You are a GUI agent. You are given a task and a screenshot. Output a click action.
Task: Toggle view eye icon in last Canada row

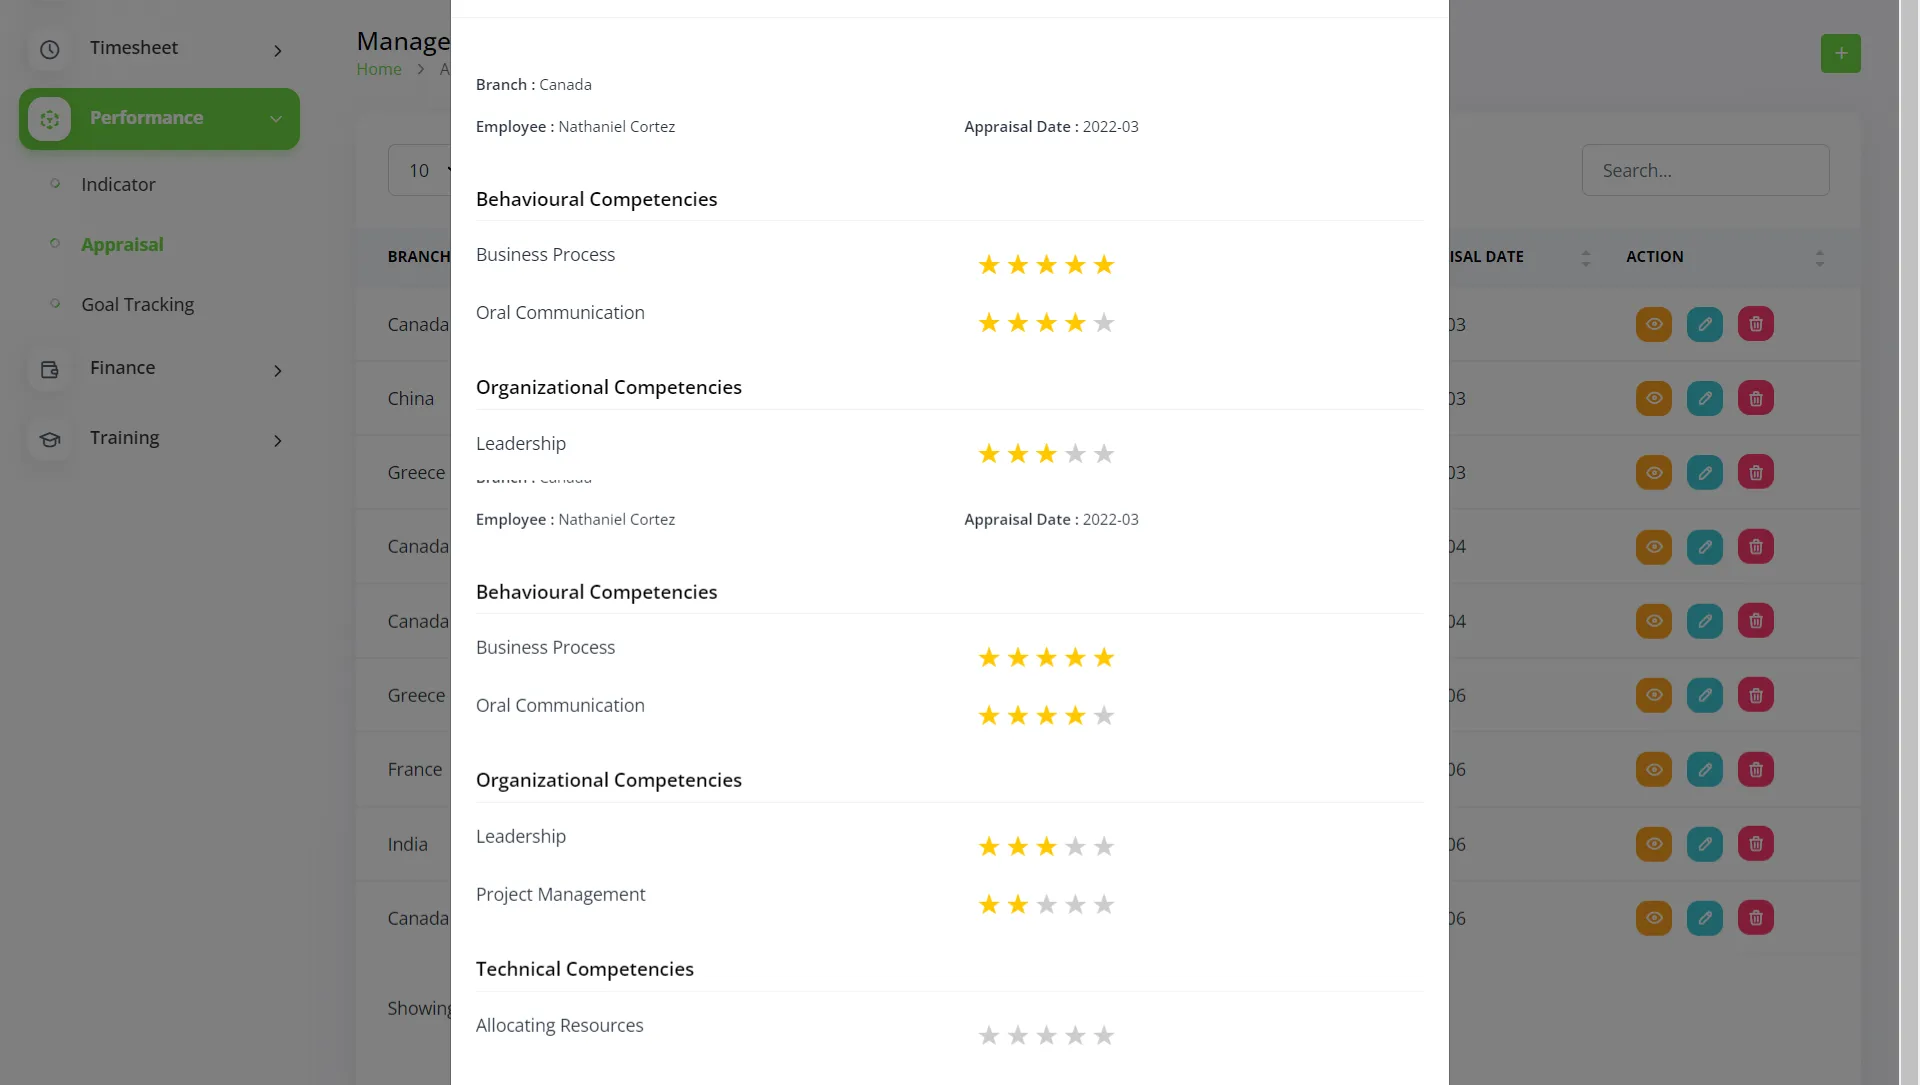(x=1654, y=918)
